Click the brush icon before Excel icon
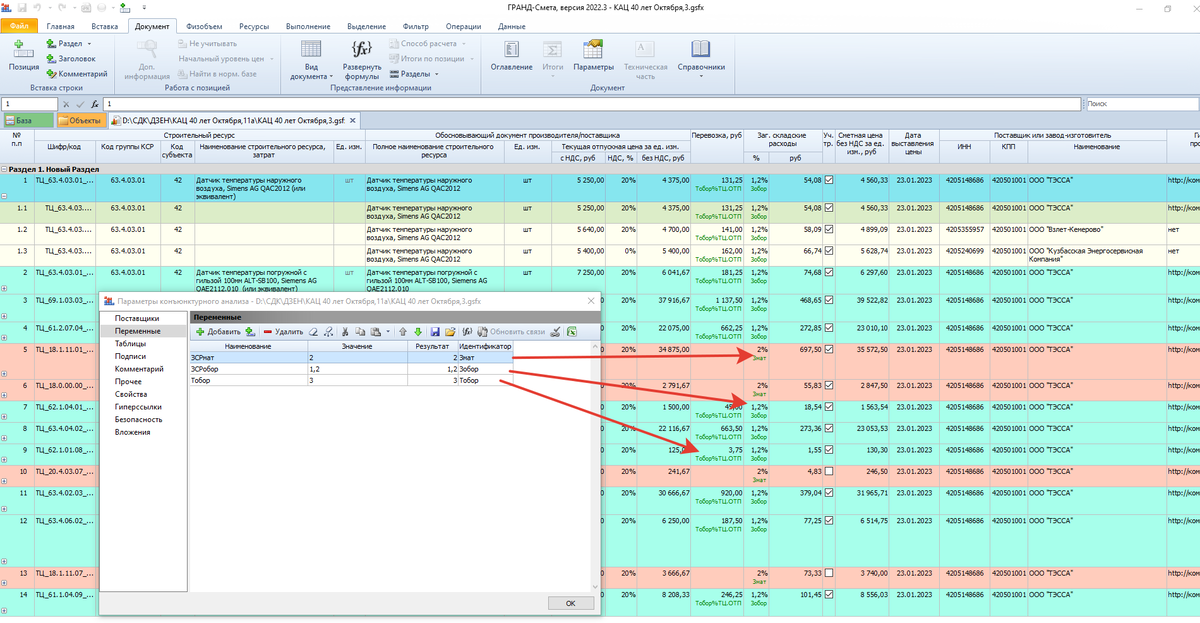The height and width of the screenshot is (623, 1200). tap(555, 331)
